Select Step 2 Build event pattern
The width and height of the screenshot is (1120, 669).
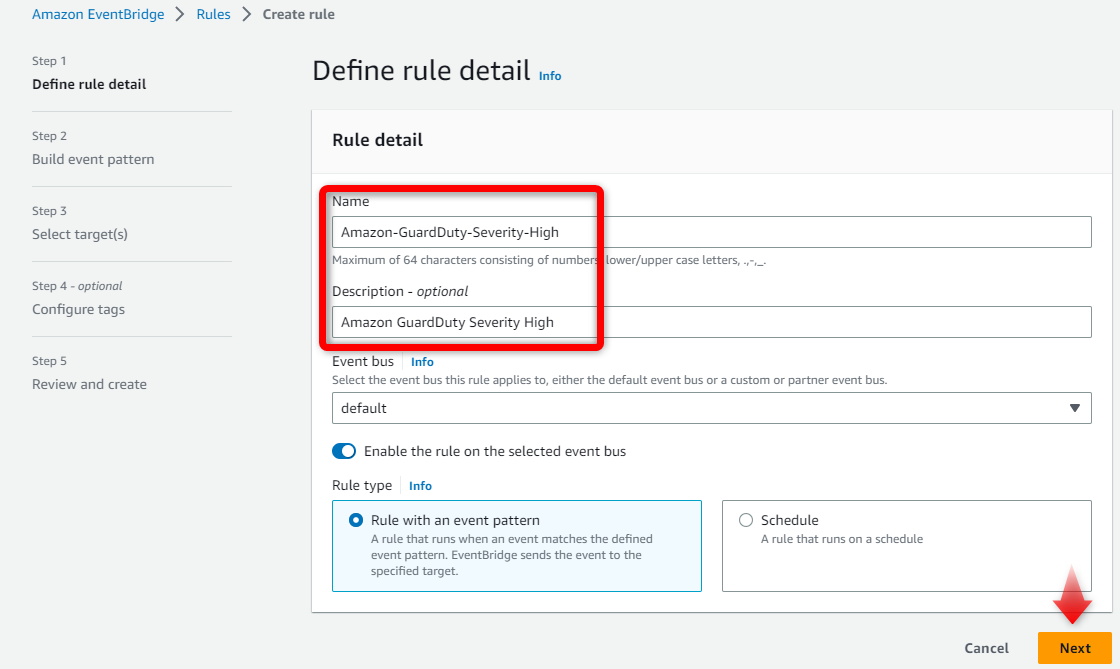[x=93, y=159]
